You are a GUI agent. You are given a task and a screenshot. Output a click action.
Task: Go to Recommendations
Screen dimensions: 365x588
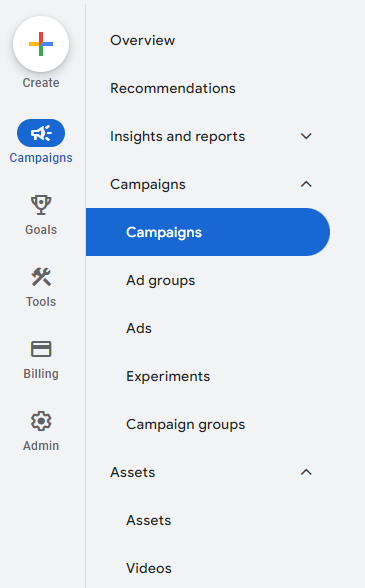tap(173, 88)
